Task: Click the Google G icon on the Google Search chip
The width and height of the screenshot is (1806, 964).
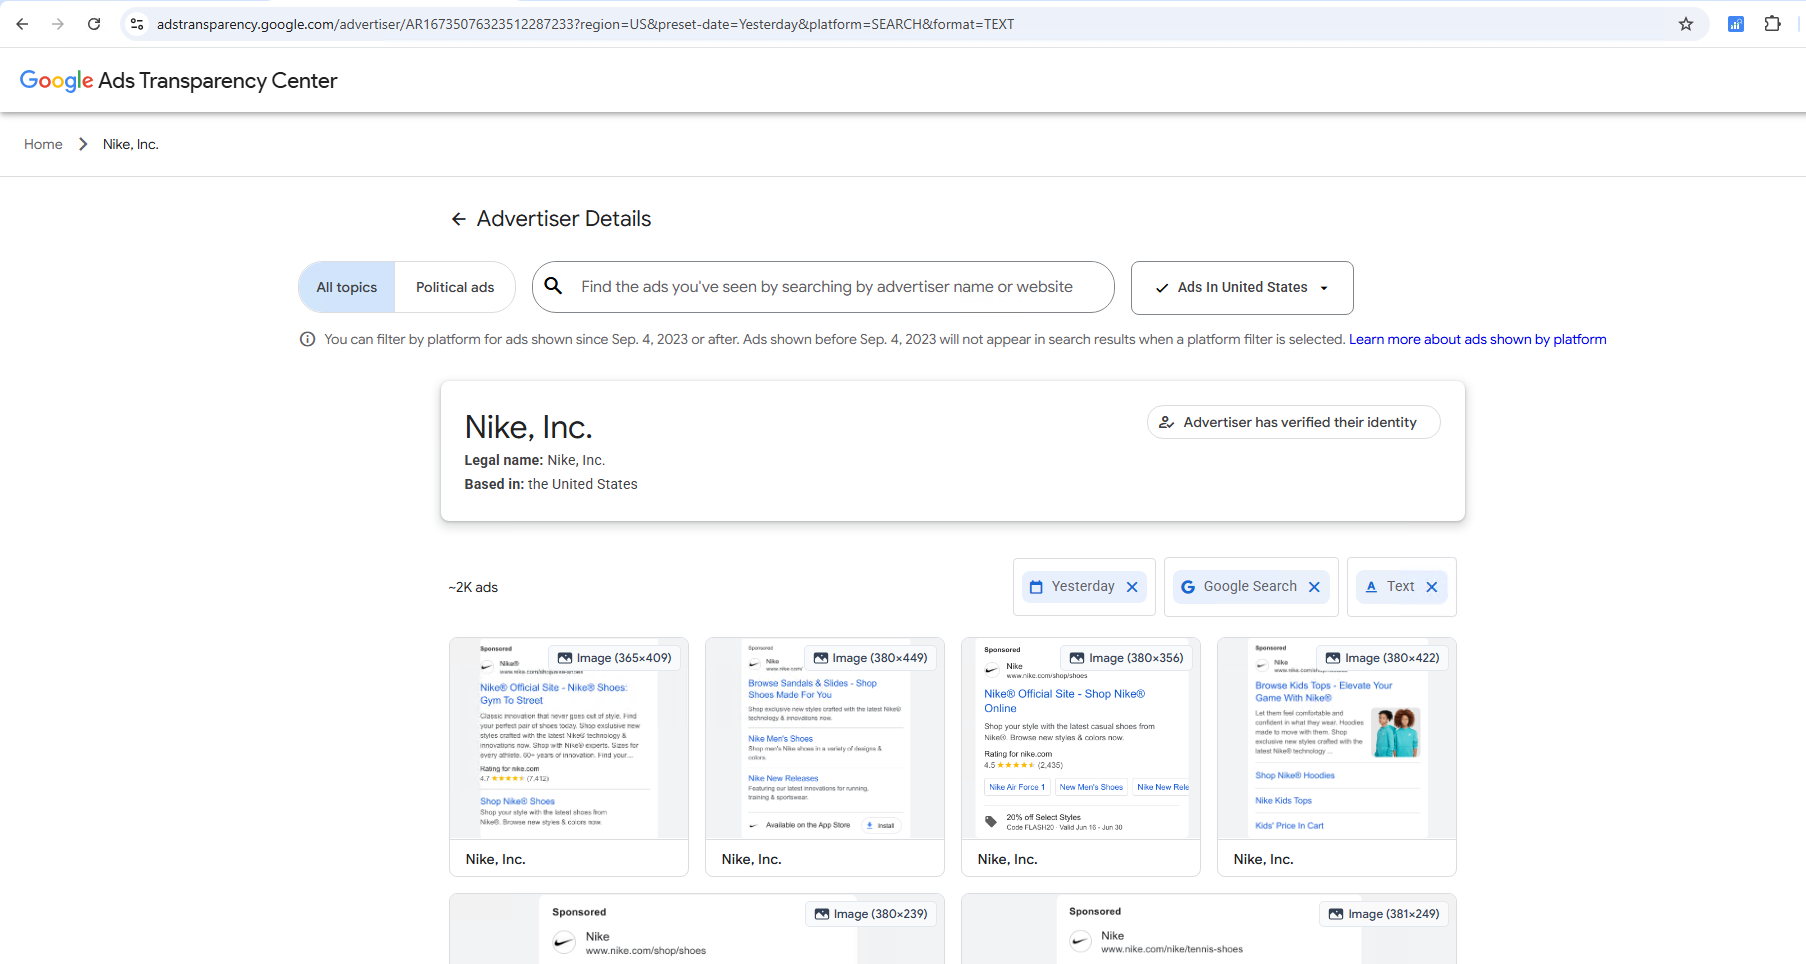Action: click(1187, 586)
